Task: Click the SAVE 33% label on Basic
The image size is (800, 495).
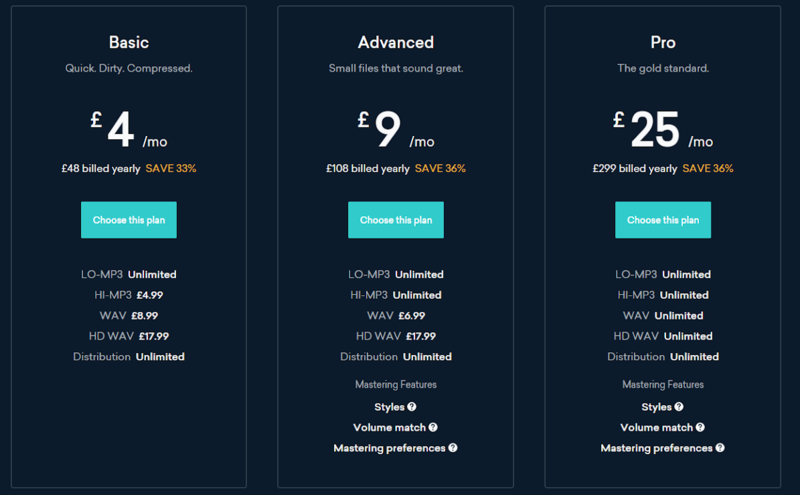Action: coord(171,168)
